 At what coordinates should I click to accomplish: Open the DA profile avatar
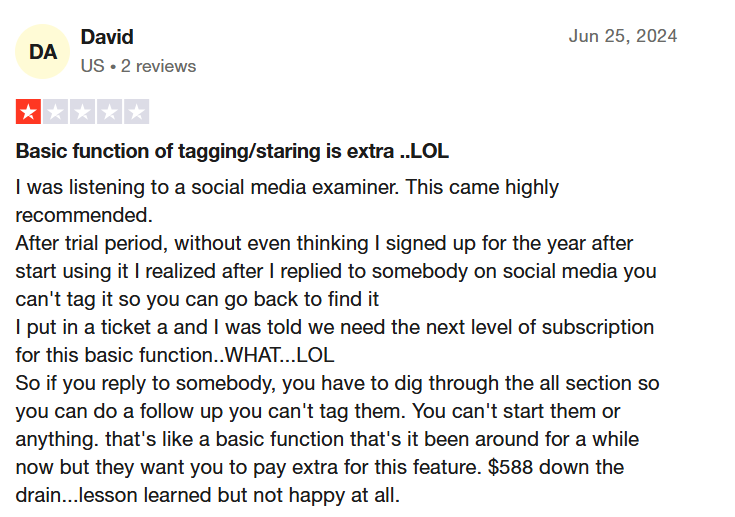coord(43,52)
